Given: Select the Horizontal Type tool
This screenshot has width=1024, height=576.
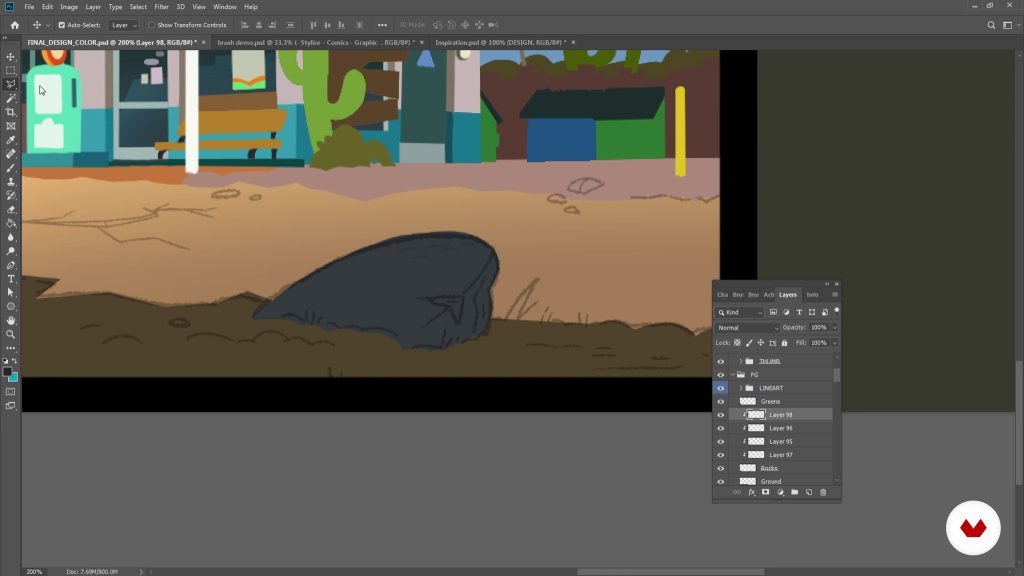Looking at the screenshot, I should click(11, 279).
